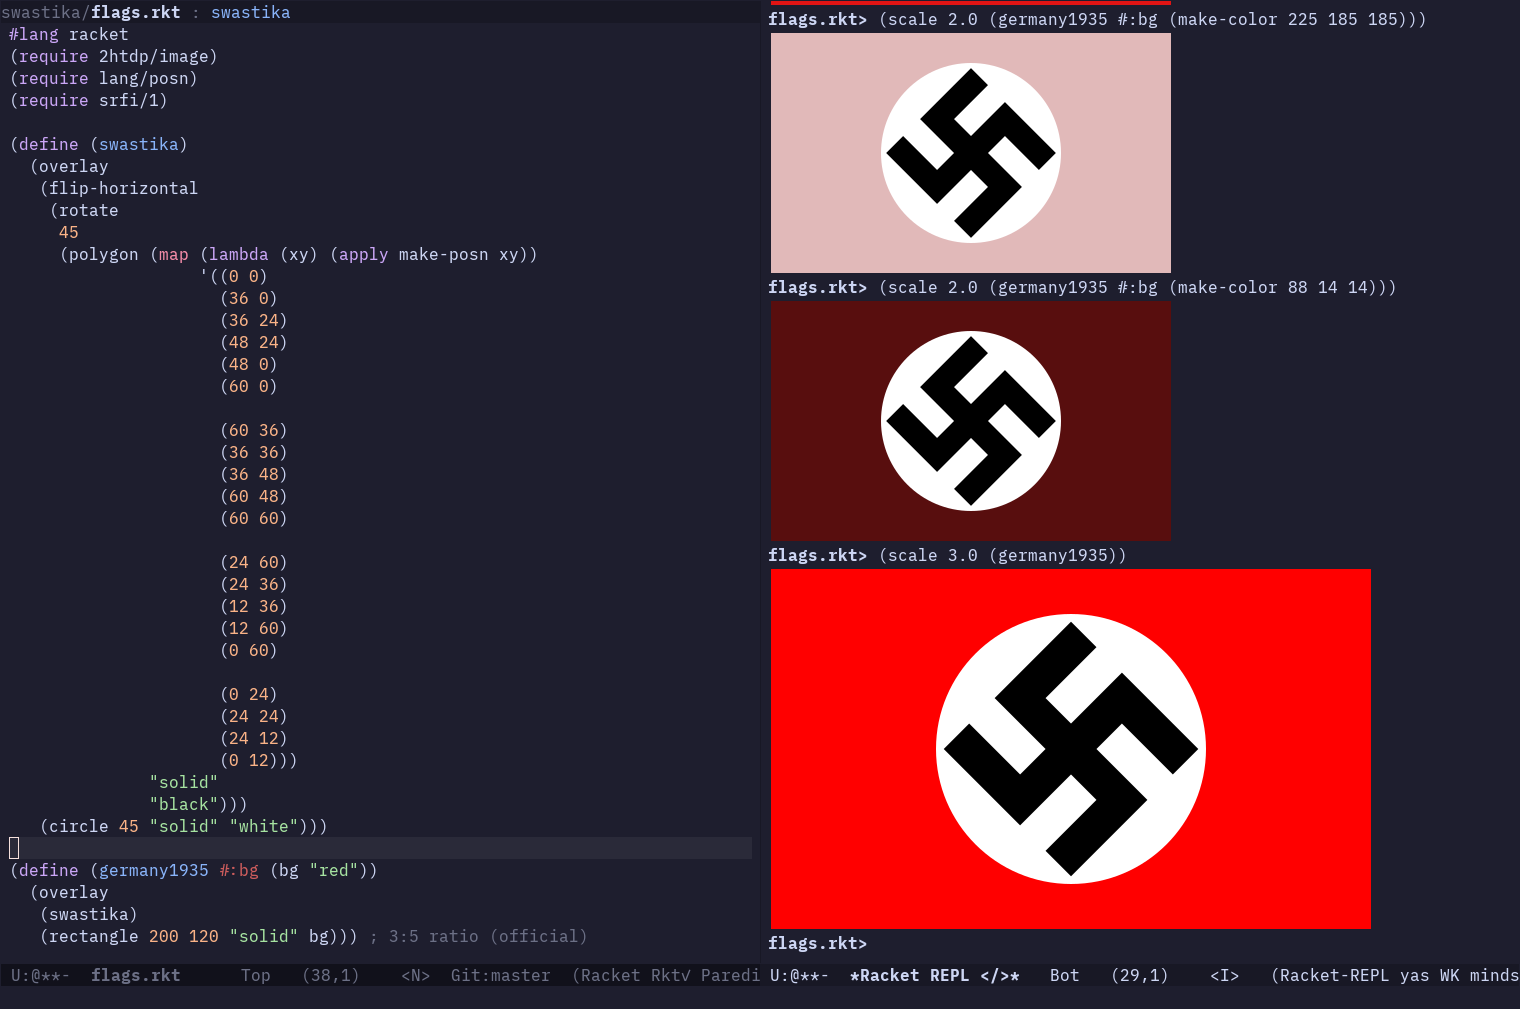Click the '; 3:5 ratio (official)' comment
This screenshot has height=1009, width=1520.
point(478,936)
